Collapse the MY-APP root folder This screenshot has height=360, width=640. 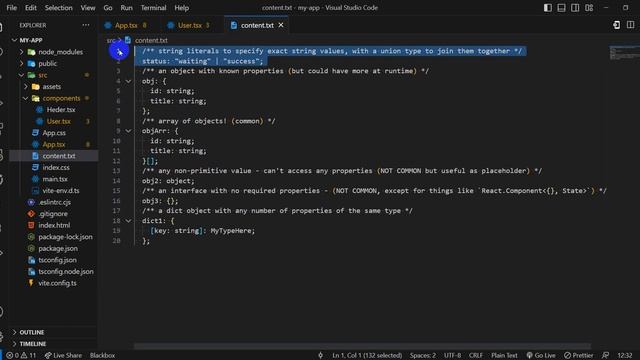(x=15, y=40)
